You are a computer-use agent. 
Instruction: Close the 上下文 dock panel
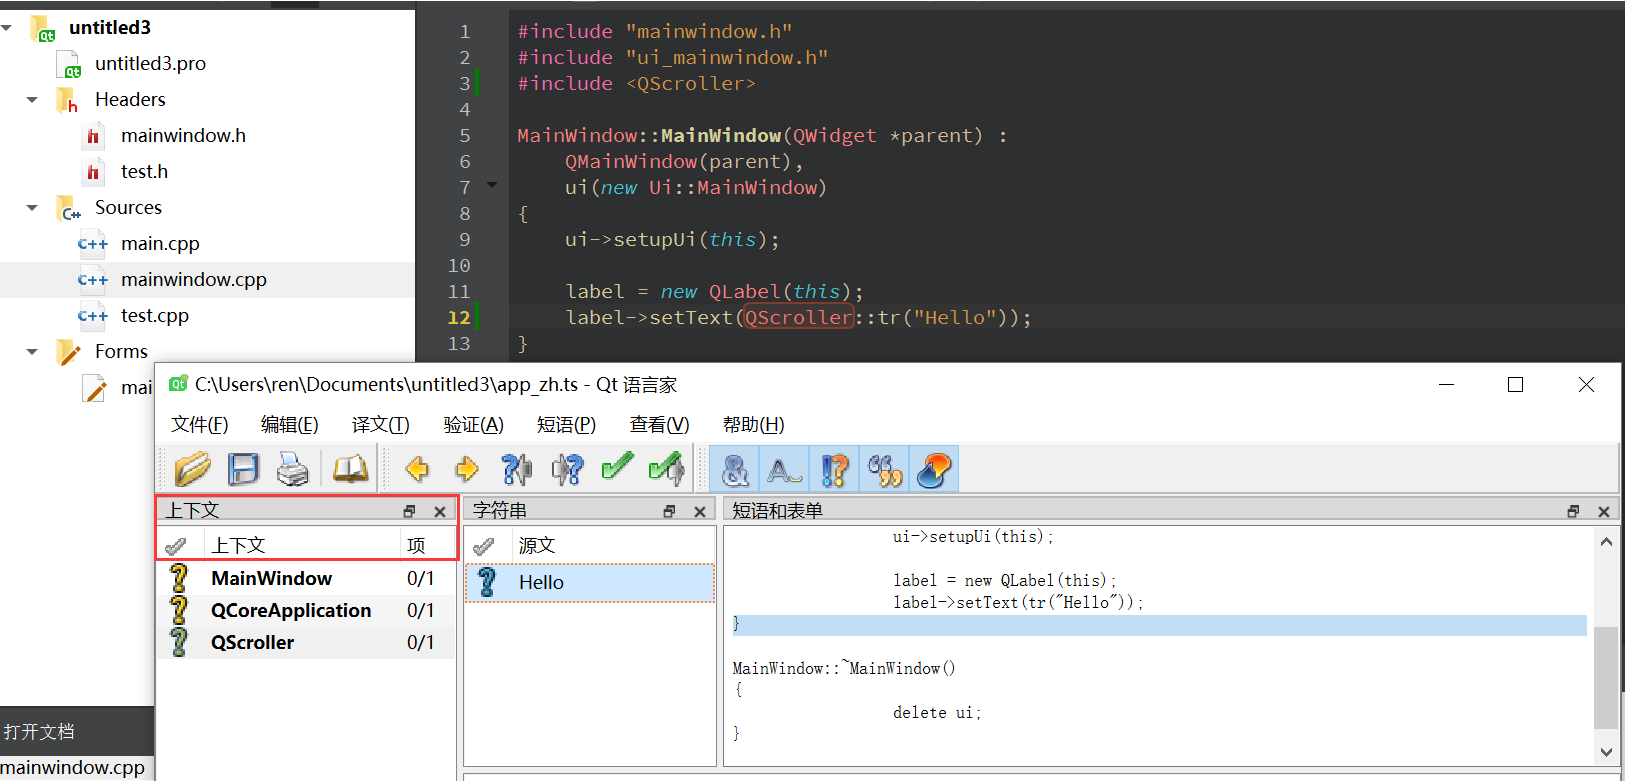(440, 511)
